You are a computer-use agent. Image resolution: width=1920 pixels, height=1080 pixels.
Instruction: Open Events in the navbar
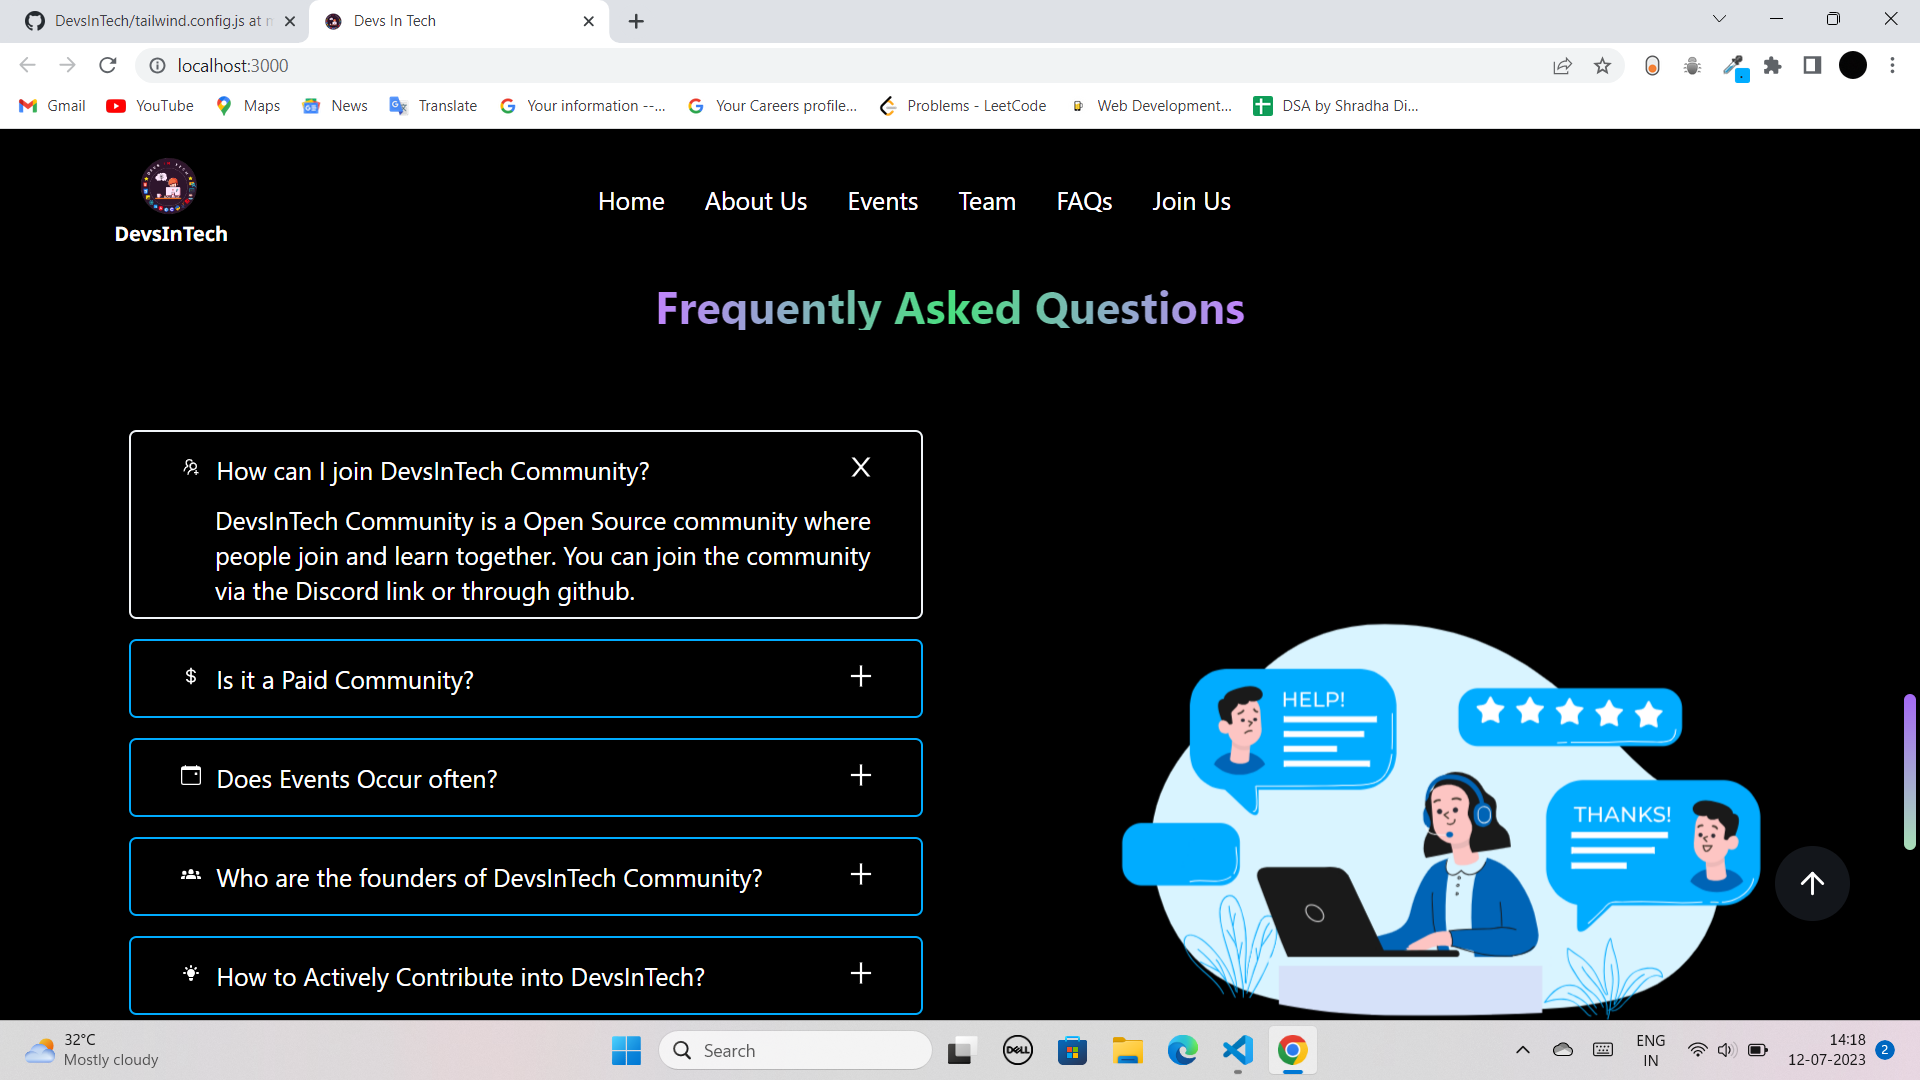tap(883, 201)
